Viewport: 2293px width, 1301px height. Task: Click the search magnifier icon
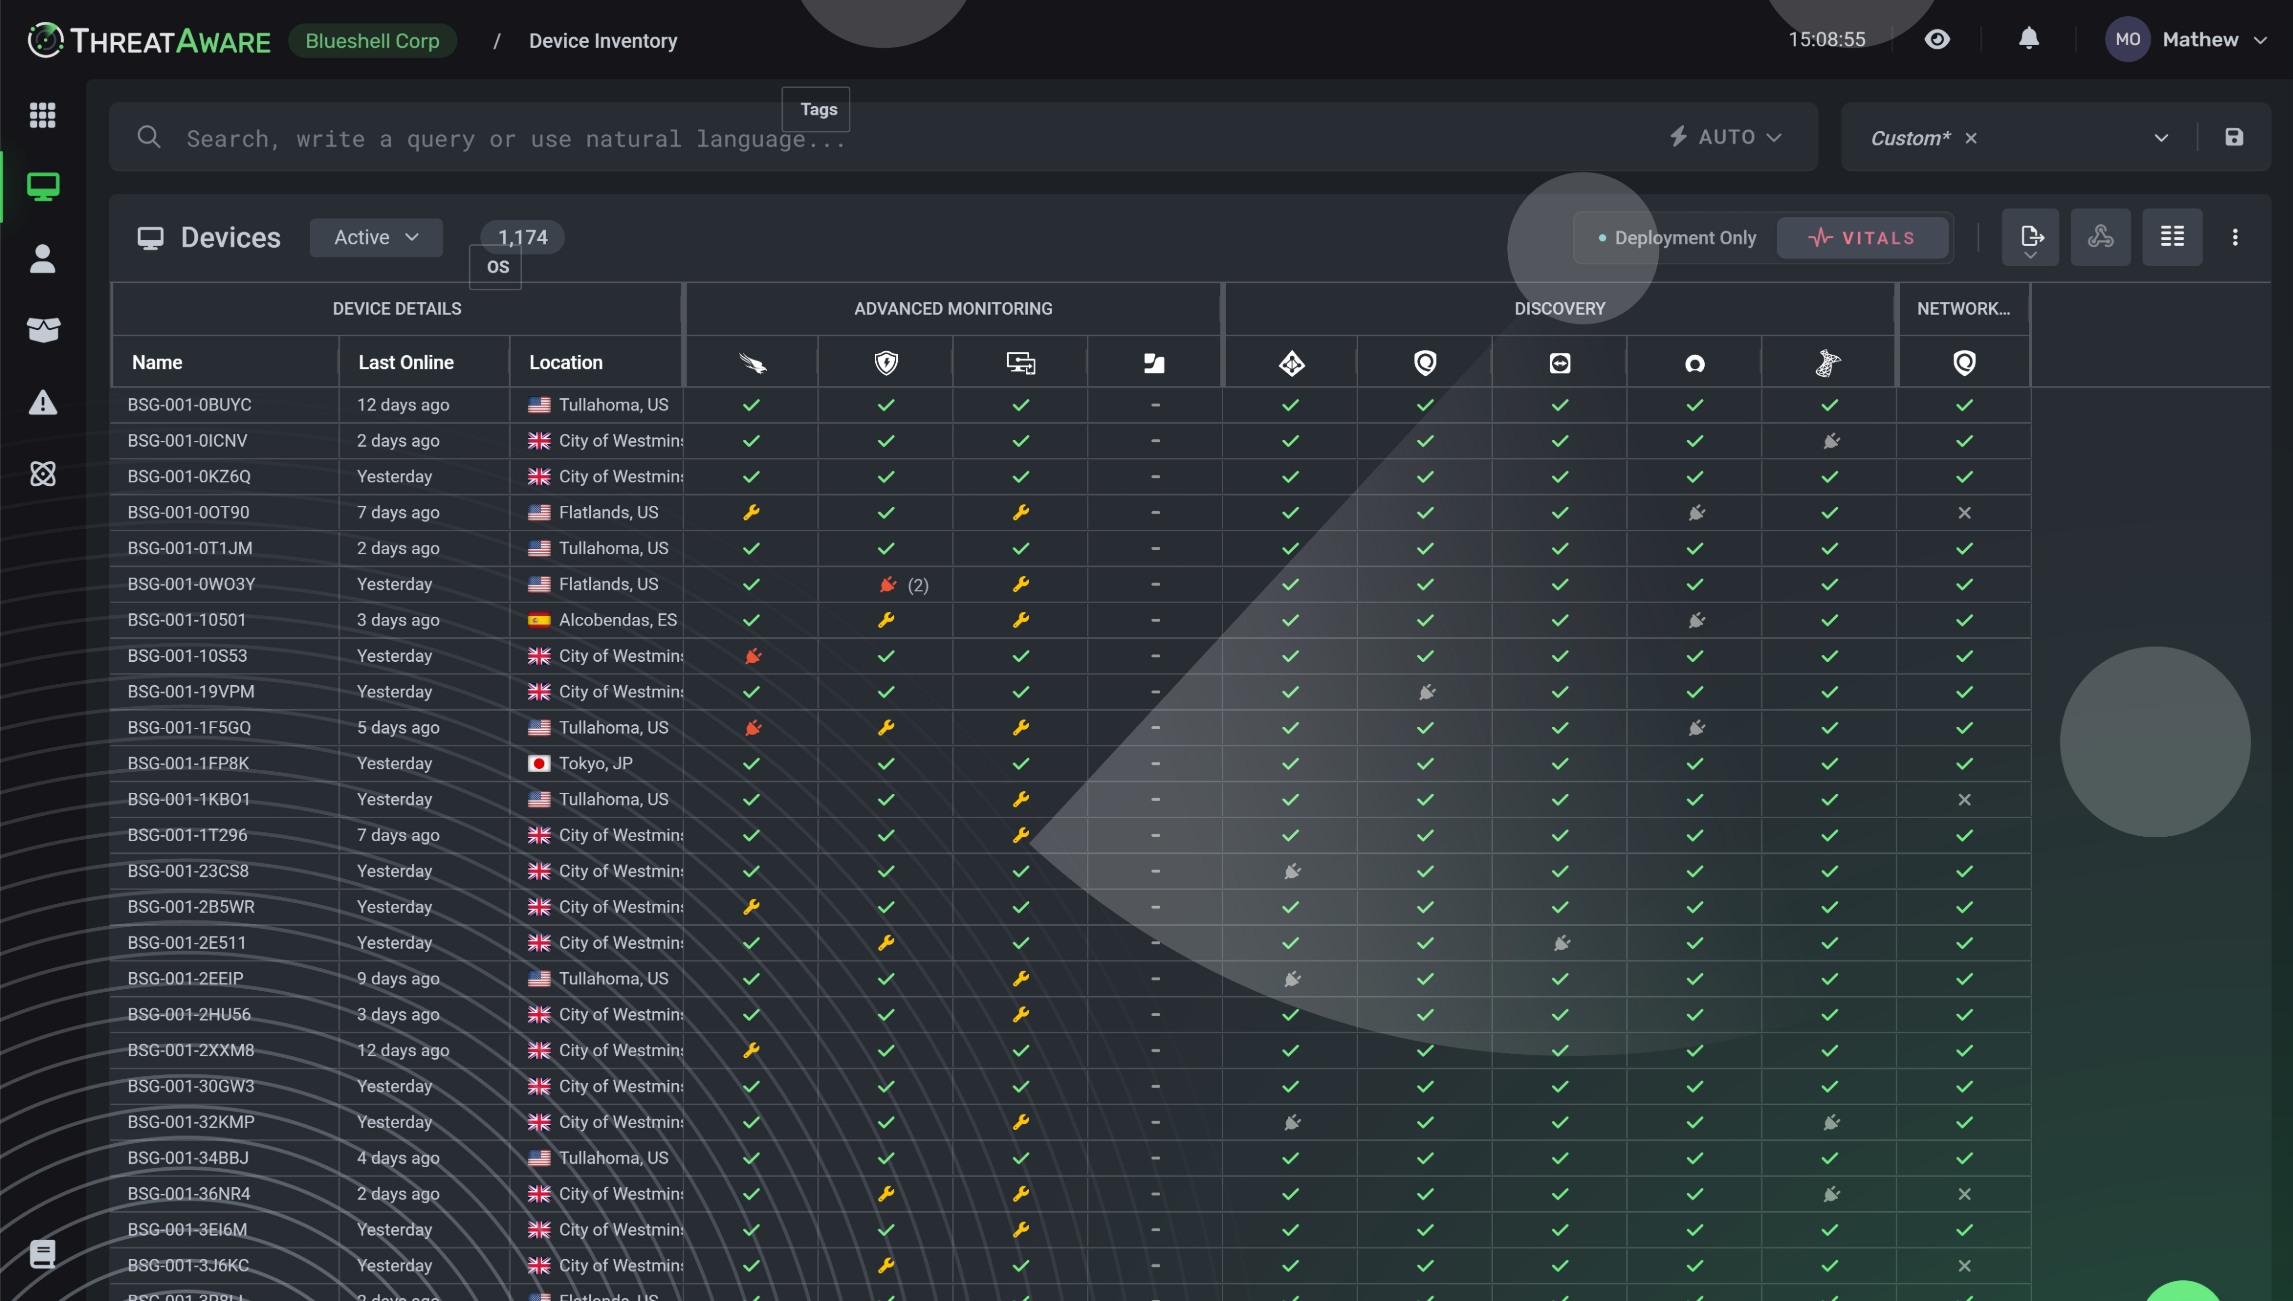149,137
